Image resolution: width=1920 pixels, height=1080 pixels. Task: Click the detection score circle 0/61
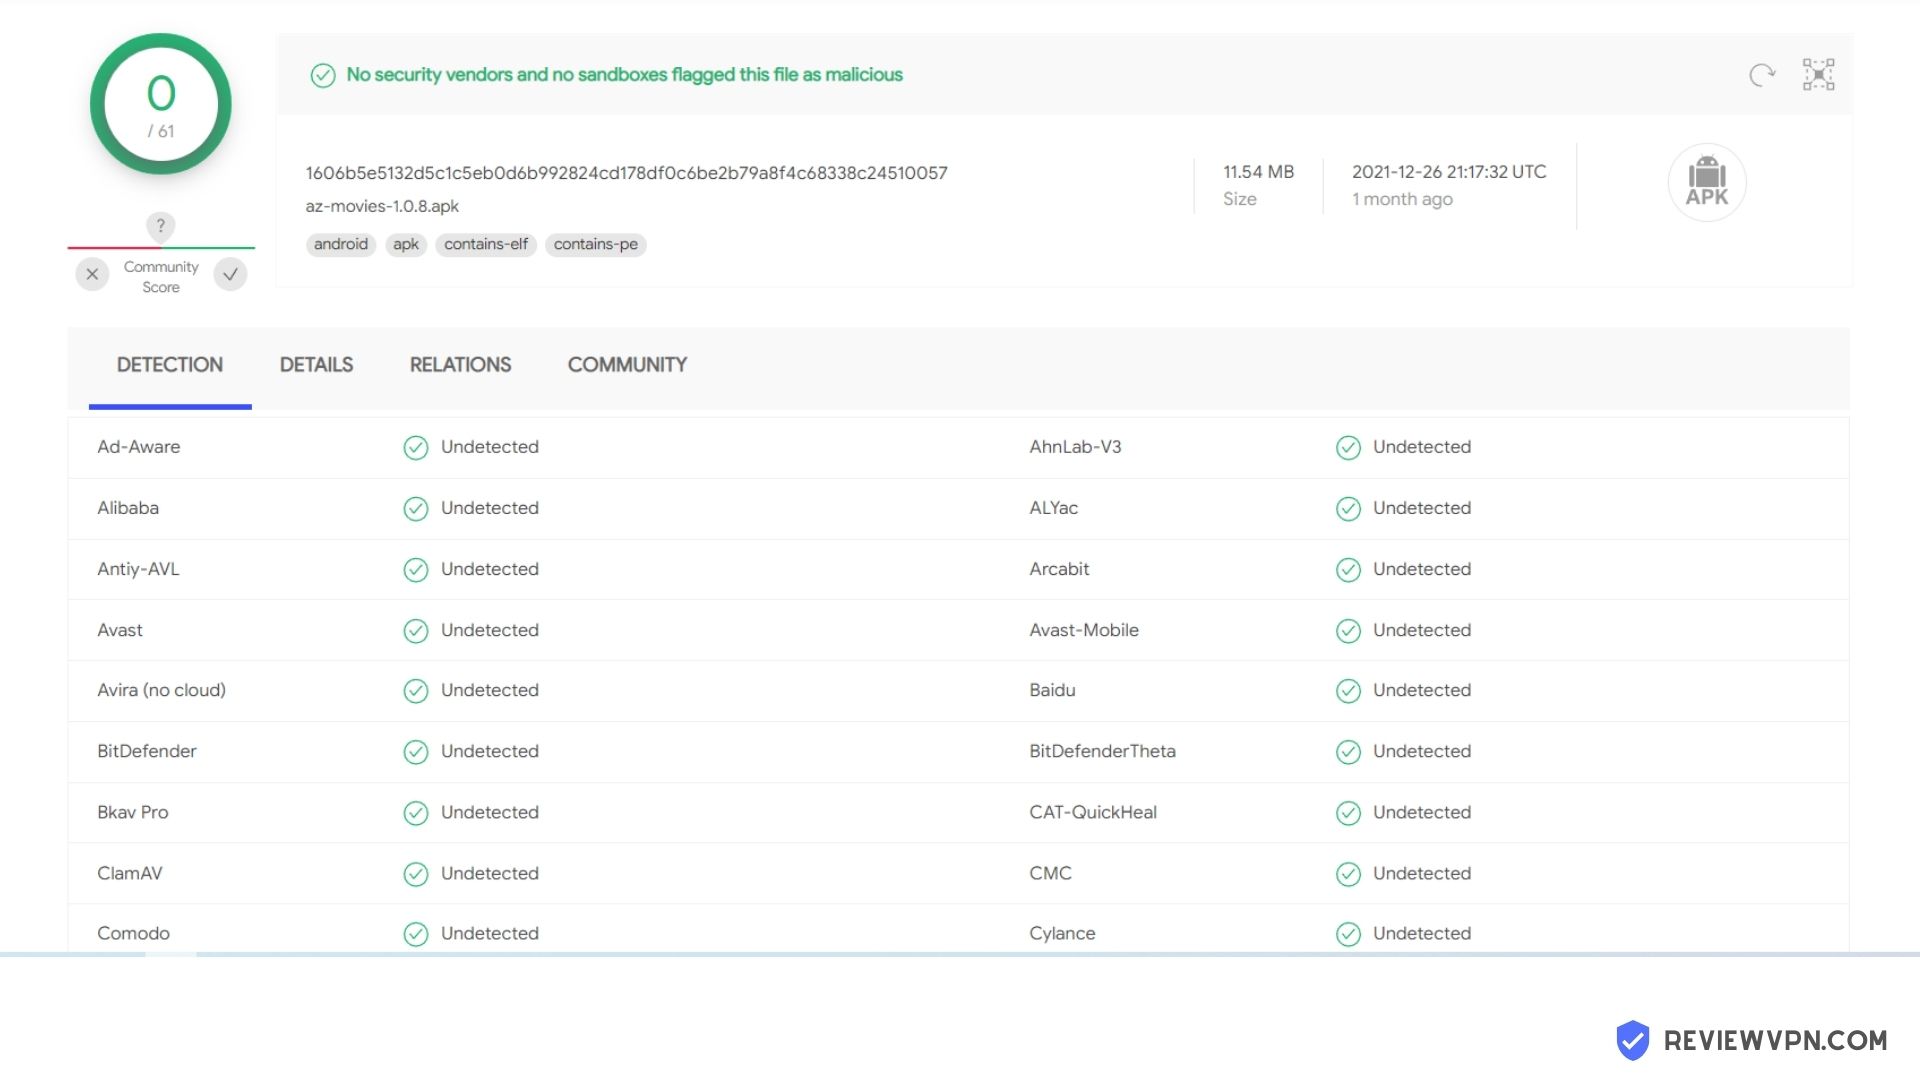[161, 104]
